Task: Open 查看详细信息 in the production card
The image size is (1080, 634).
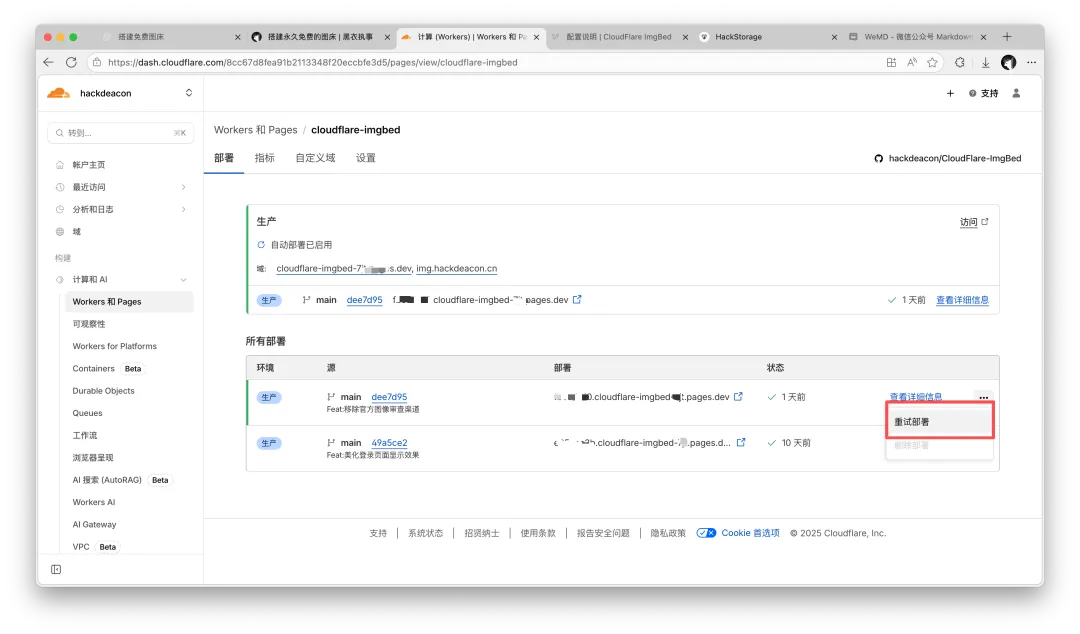Action: [x=962, y=300]
